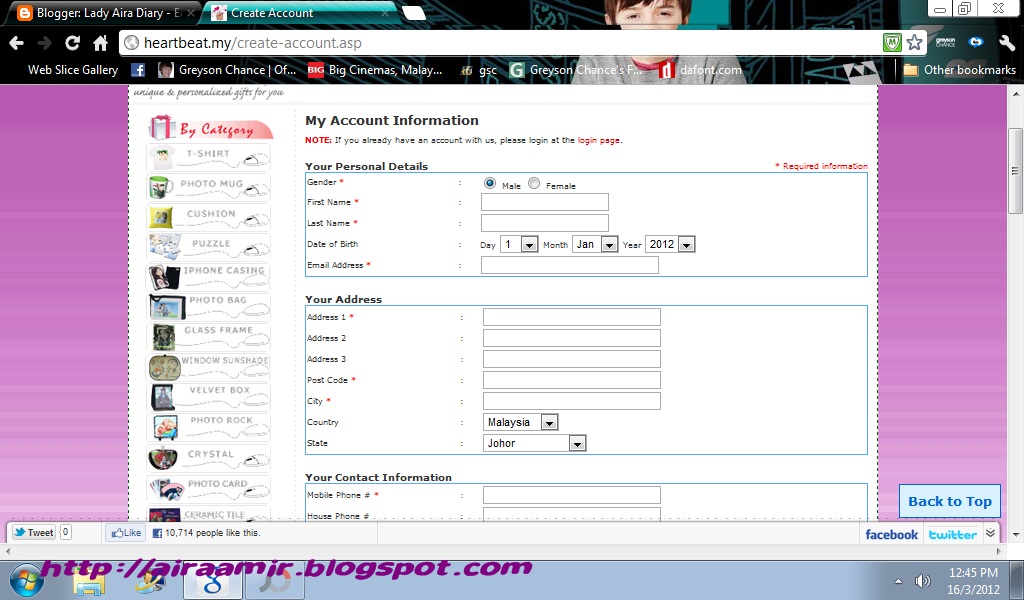This screenshot has height=600, width=1024.
Task: Select the VELVET BOX category
Action: (x=208, y=397)
